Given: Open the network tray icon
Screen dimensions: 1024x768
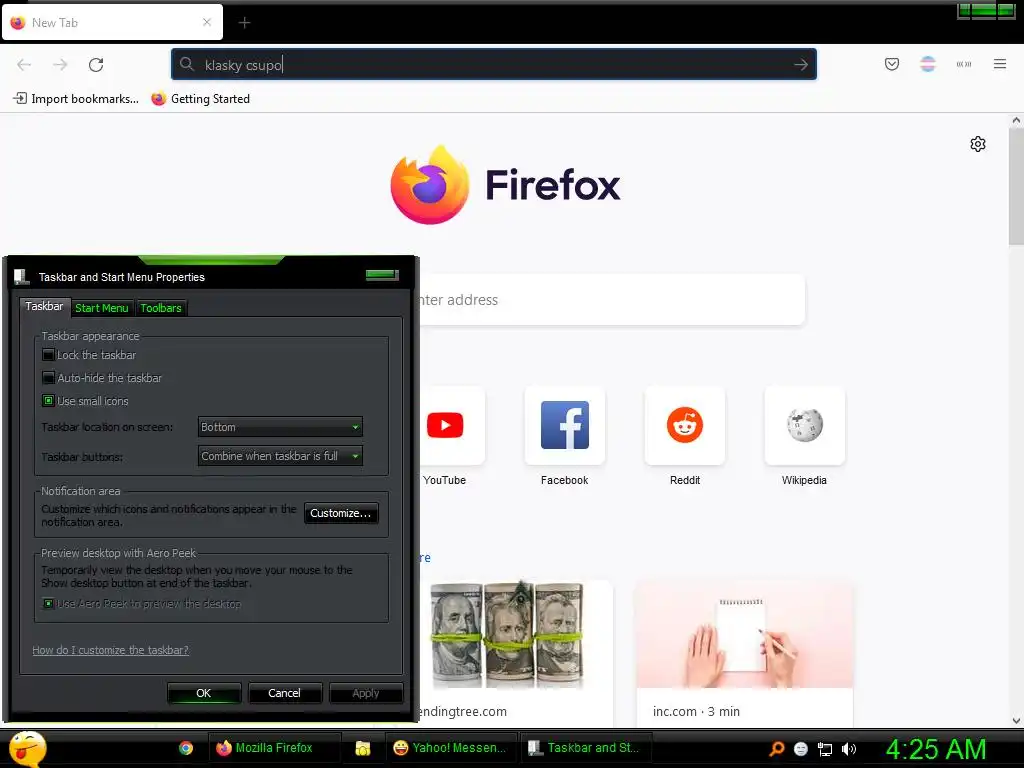Looking at the screenshot, I should tap(825, 750).
